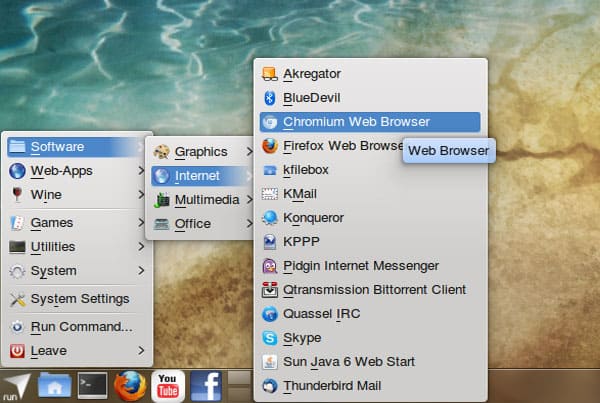Click the KMail envelope icon
This screenshot has width=600, height=403.
(270, 194)
